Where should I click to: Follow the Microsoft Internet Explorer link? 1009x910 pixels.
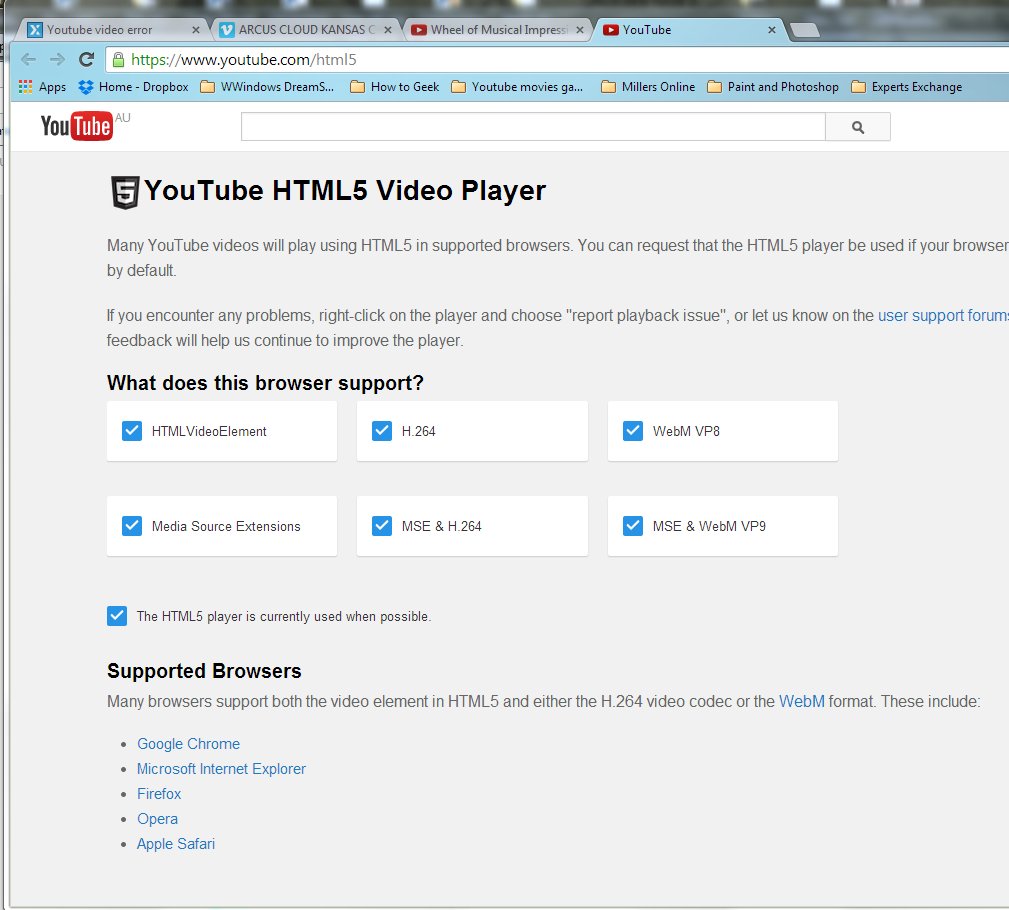[221, 769]
